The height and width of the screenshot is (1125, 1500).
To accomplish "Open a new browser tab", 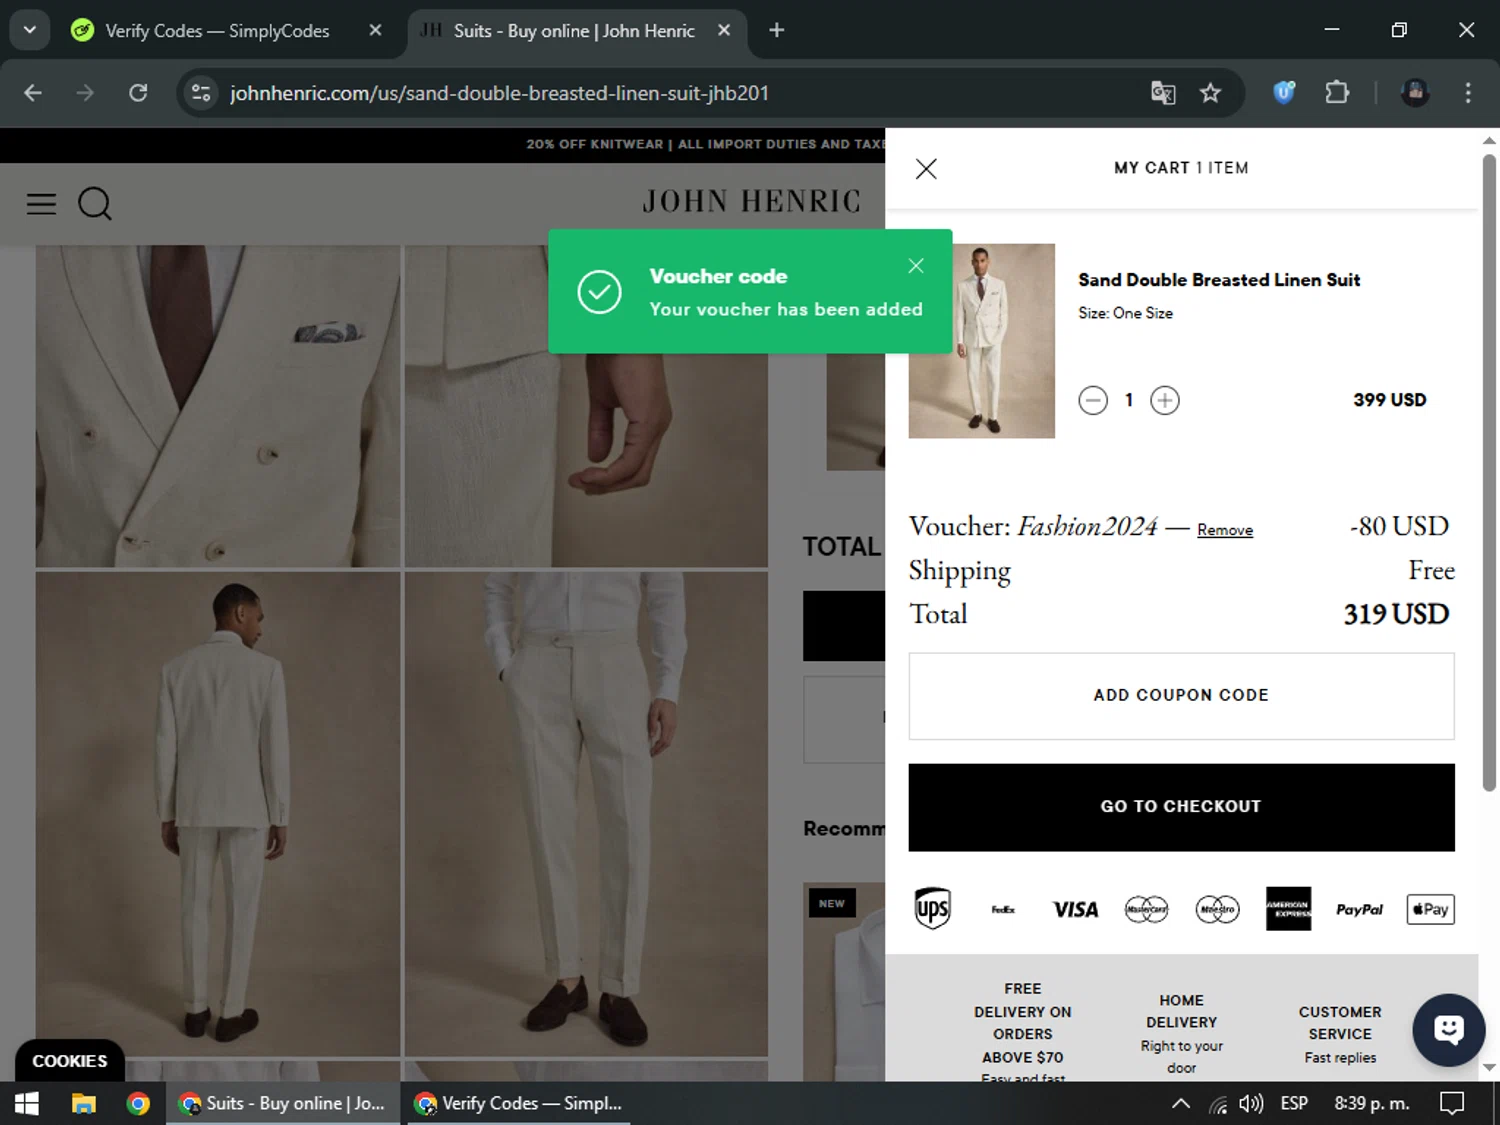I will pyautogui.click(x=777, y=30).
